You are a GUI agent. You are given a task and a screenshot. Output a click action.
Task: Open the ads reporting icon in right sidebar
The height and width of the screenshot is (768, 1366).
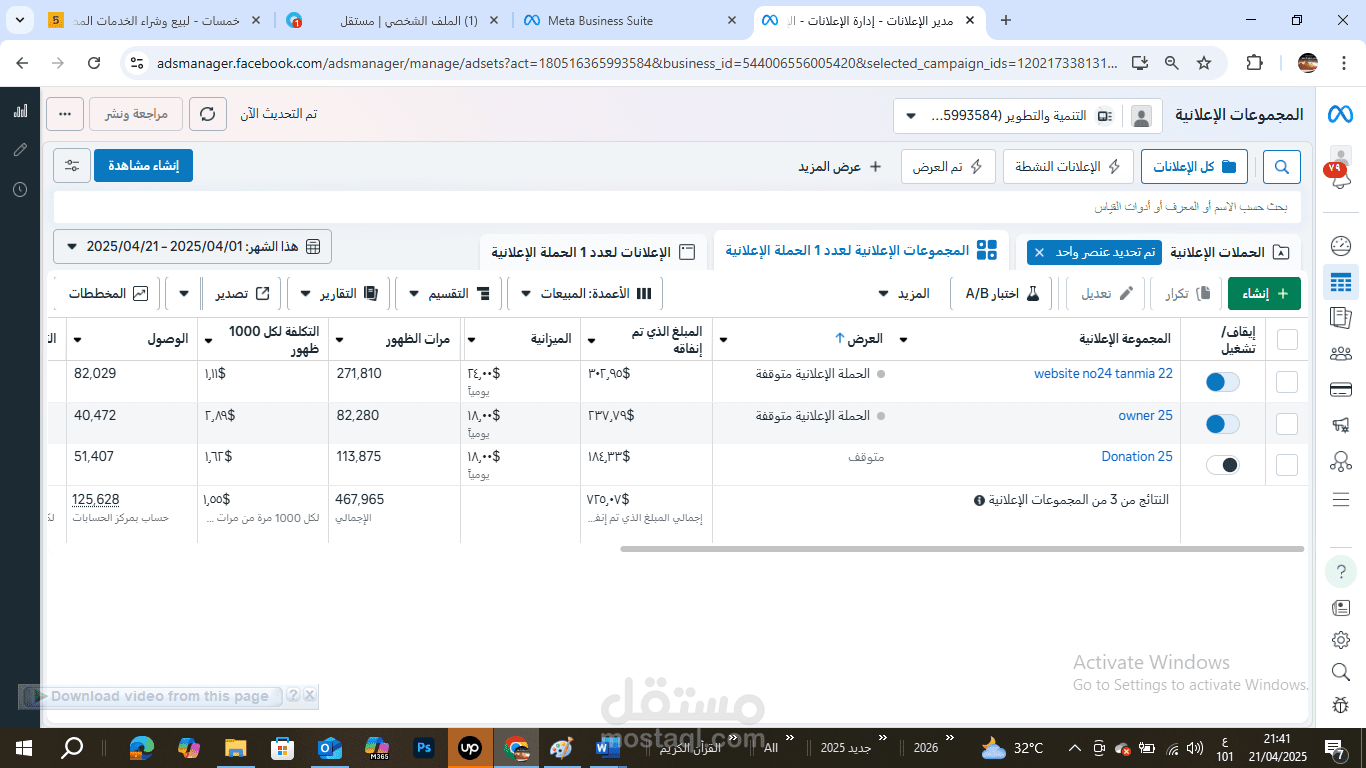tap(1341, 318)
